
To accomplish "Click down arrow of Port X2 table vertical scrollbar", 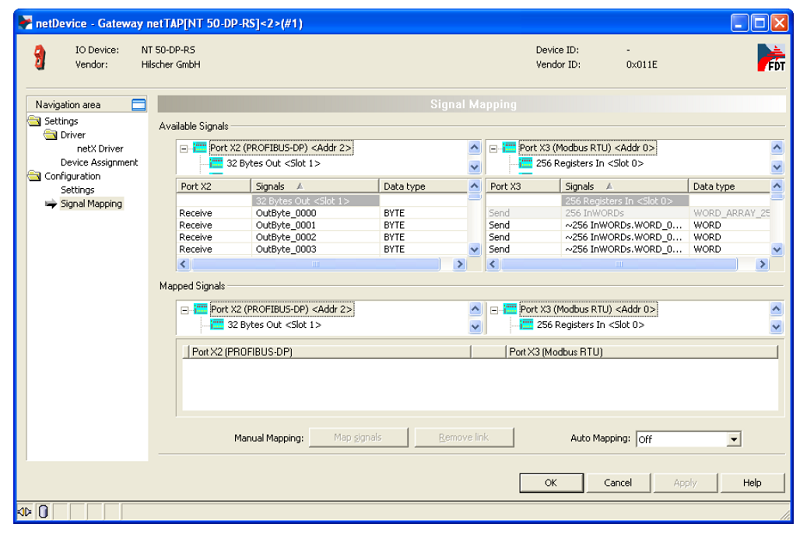I will 474,249.
